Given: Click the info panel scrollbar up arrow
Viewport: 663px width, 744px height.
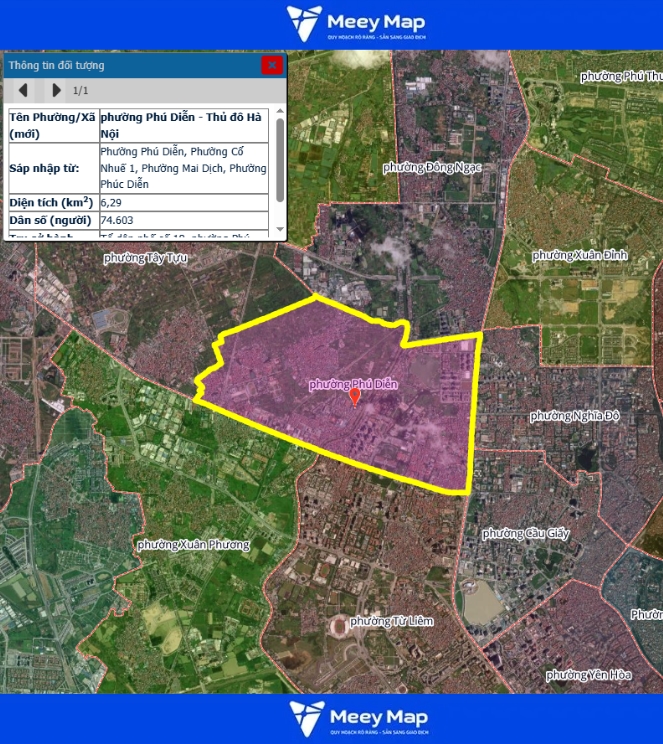Looking at the screenshot, I should point(279,112).
